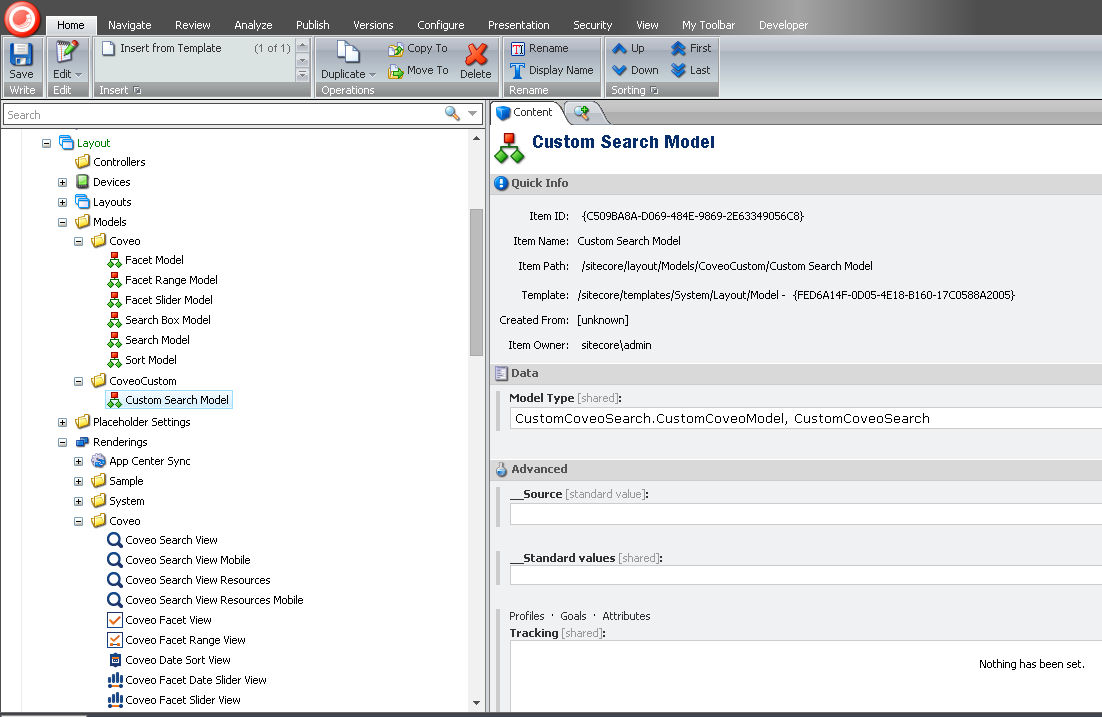This screenshot has width=1102, height=717.
Task: Expand the Sorting group launcher
Action: (x=654, y=91)
